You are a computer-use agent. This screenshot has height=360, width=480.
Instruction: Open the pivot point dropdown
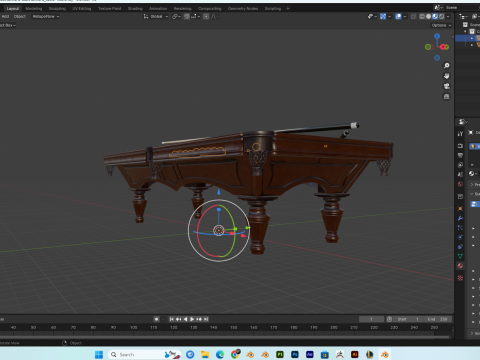coord(176,16)
